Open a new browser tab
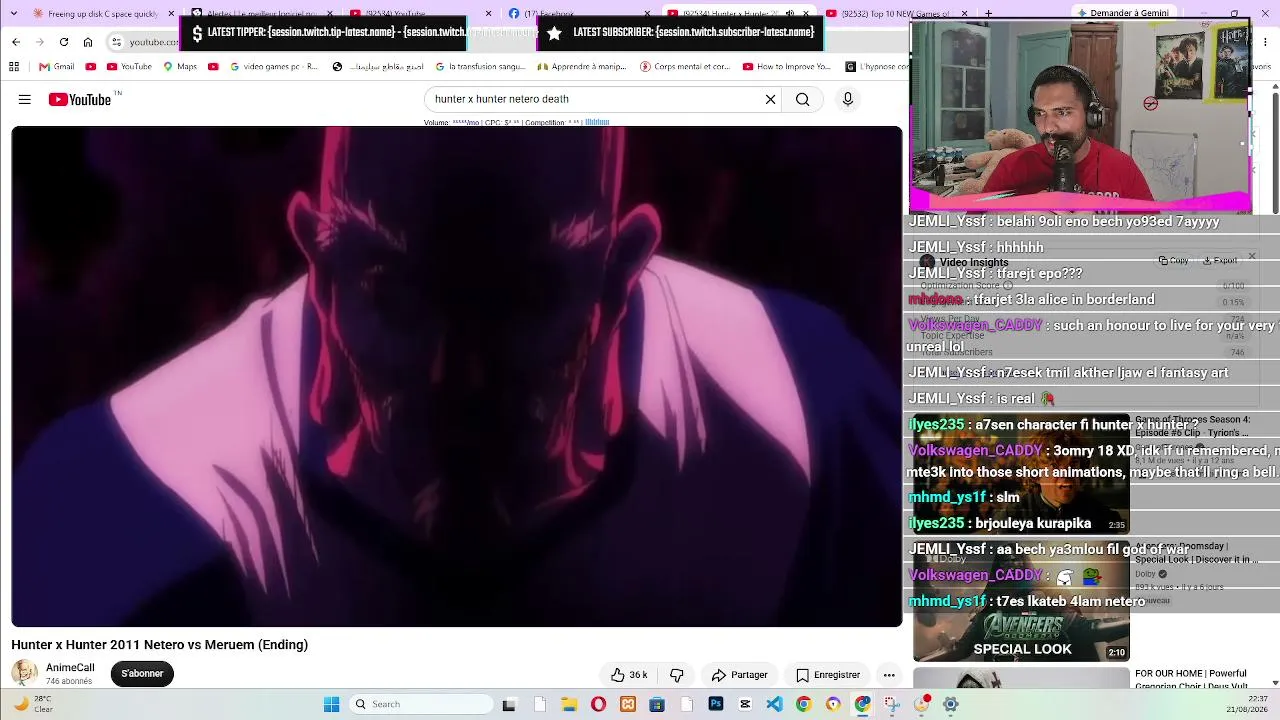Viewport: 1280px width, 720px height. tap(989, 14)
